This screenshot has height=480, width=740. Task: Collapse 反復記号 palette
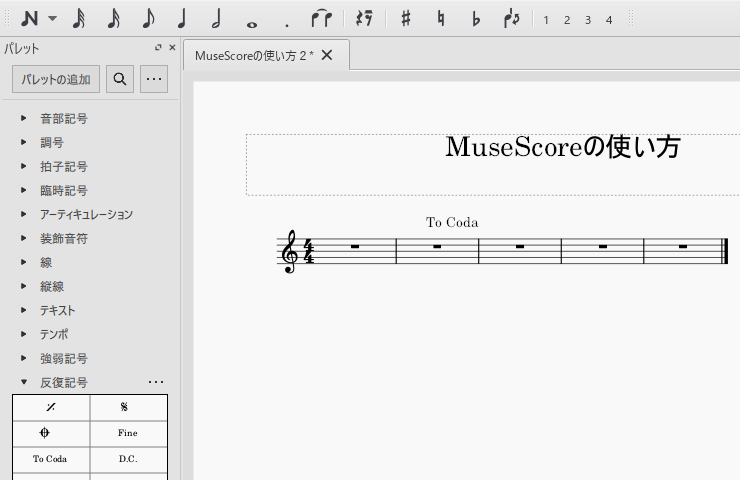24,382
